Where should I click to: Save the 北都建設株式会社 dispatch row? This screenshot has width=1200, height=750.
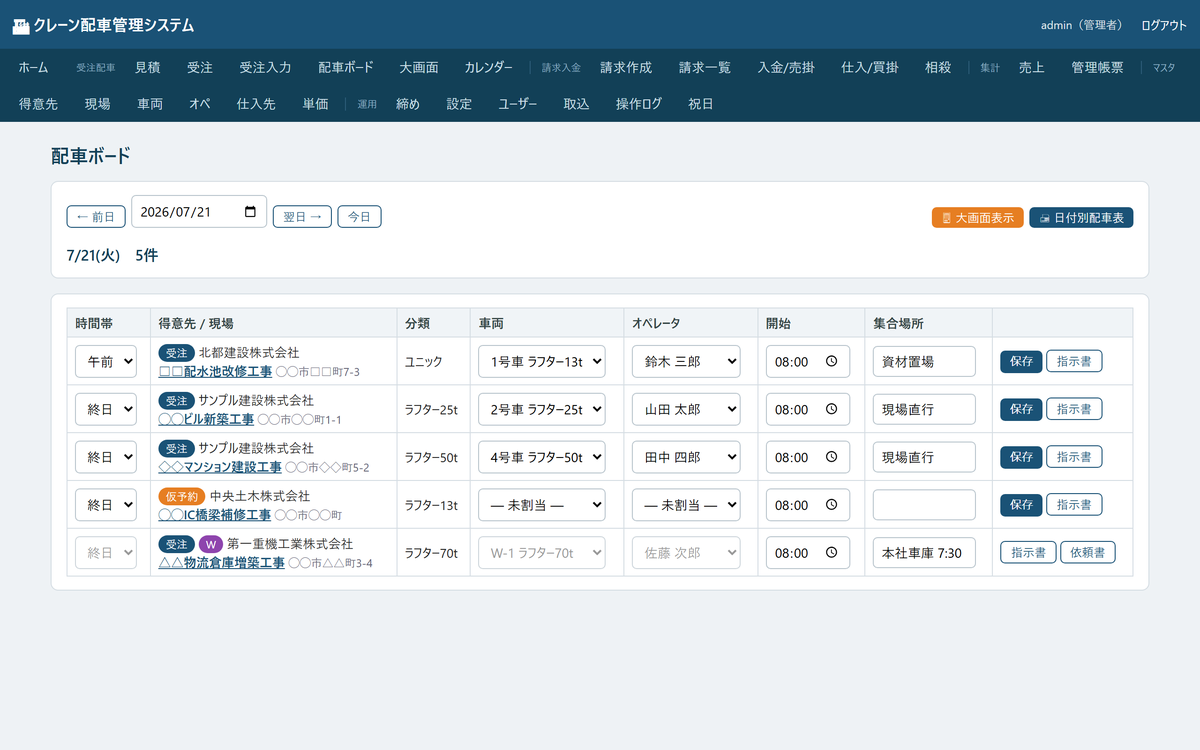1021,361
